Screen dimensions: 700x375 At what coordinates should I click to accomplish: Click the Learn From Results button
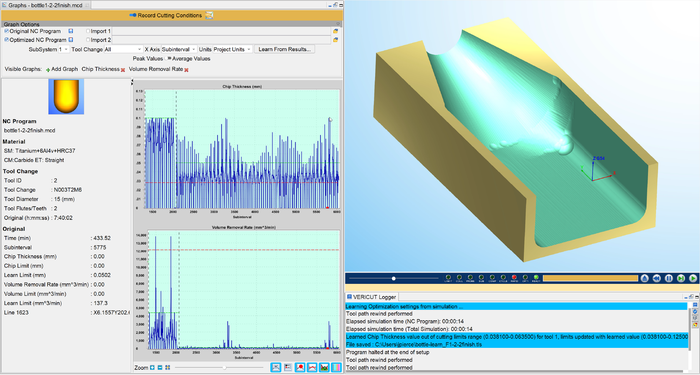[x=284, y=49]
